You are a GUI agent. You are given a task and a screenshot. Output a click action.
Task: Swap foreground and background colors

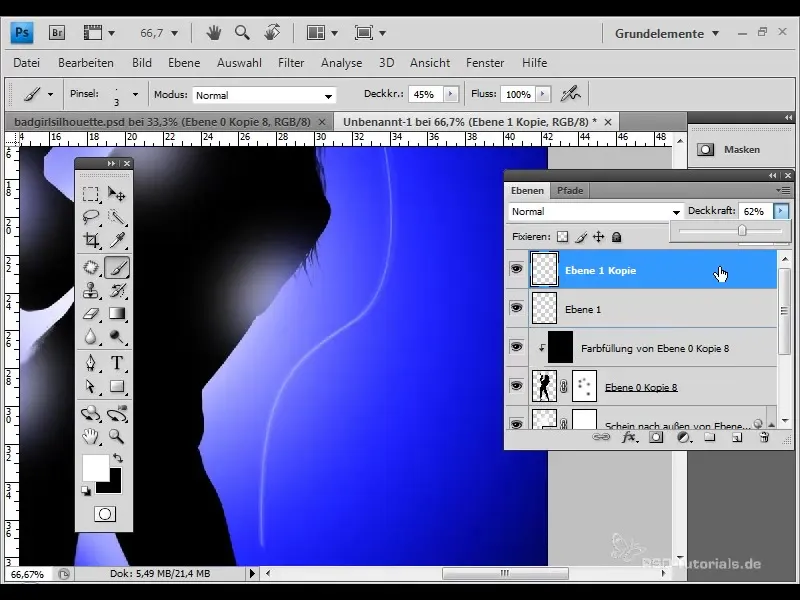point(118,458)
